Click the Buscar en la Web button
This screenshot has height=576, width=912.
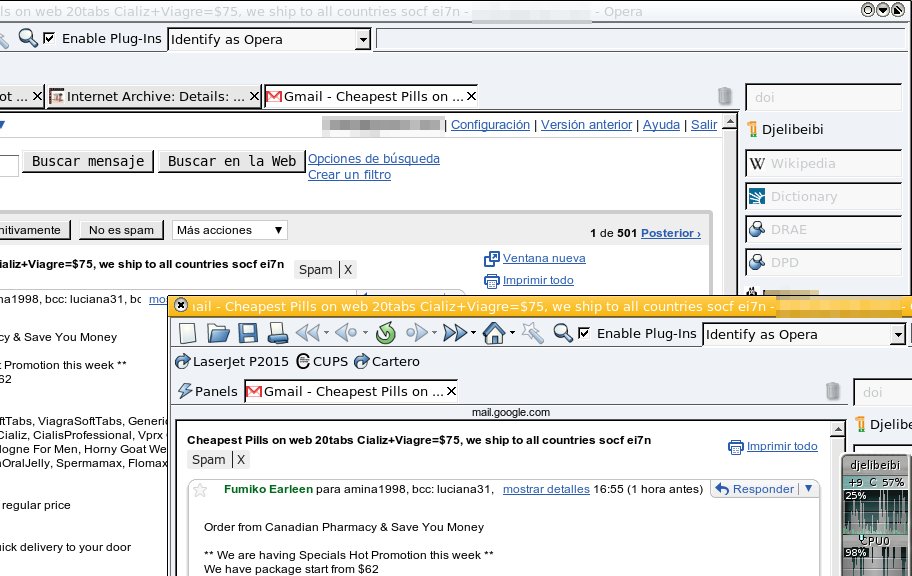[x=231, y=161]
